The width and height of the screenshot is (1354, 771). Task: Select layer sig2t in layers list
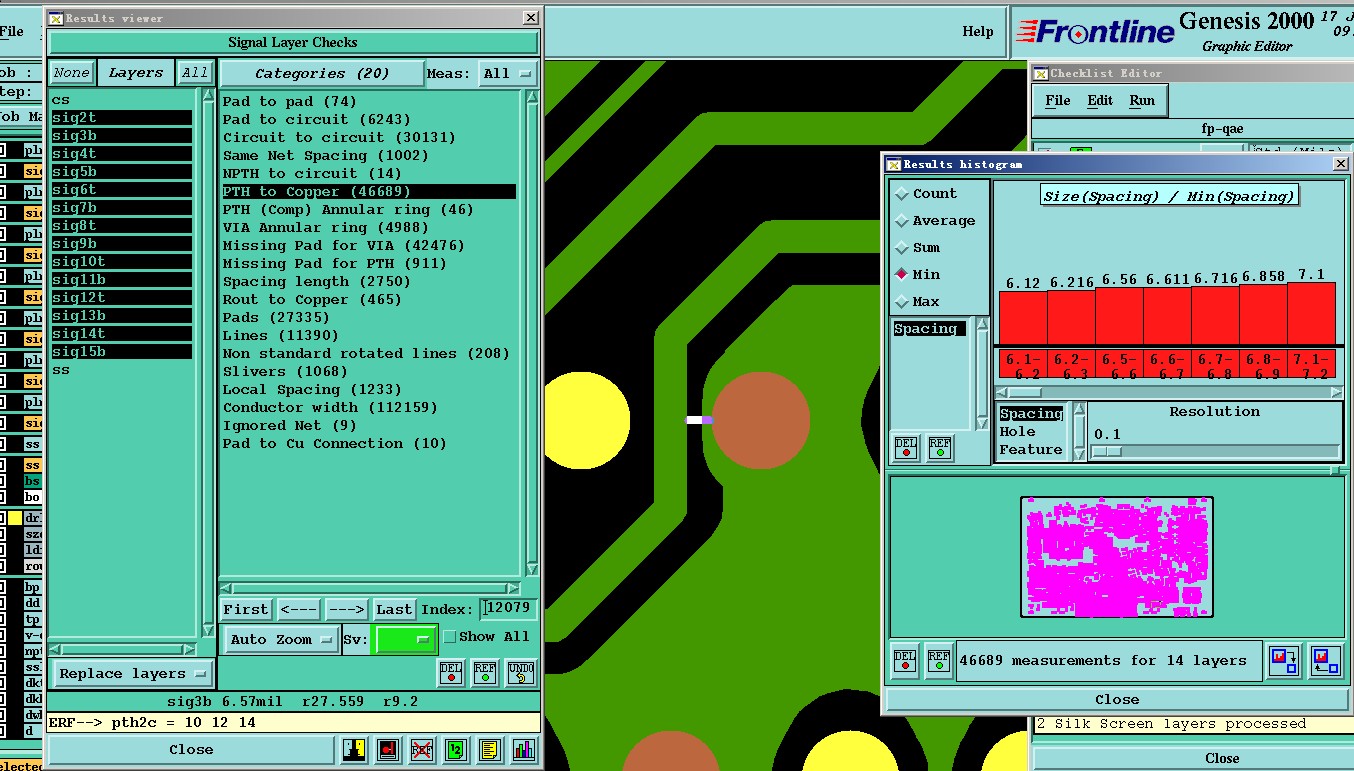pos(121,118)
